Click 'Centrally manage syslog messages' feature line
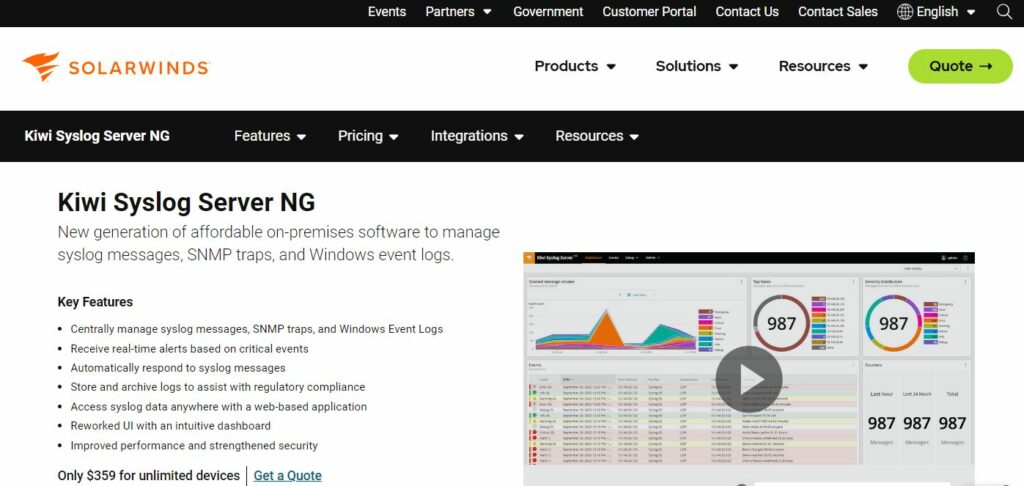1024x486 pixels. [257, 329]
